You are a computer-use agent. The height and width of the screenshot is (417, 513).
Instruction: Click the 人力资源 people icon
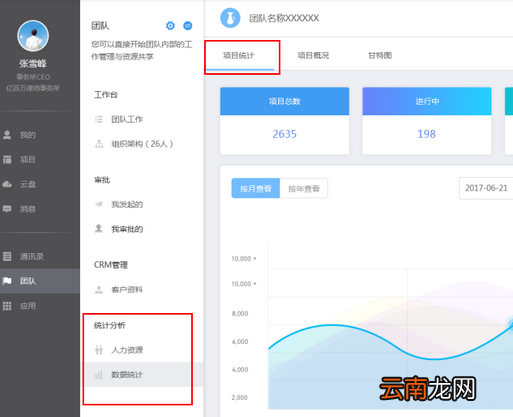pyautogui.click(x=99, y=350)
